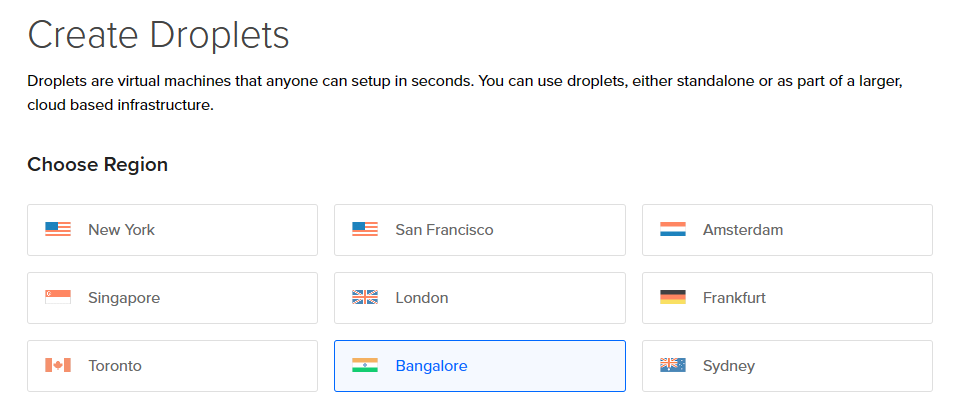This screenshot has height=405, width=959.
Task: Click the Create Droplets page heading
Action: coord(158,36)
